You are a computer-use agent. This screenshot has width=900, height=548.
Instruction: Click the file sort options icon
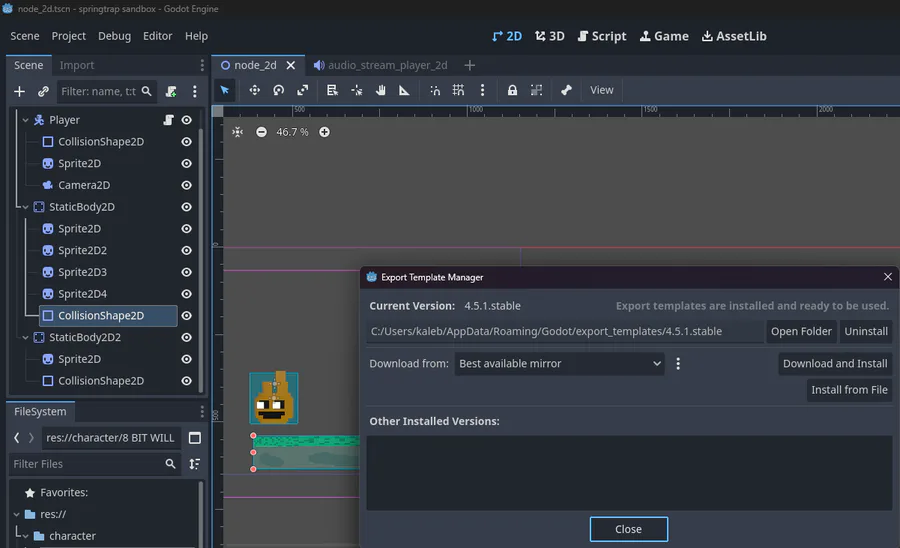pyautogui.click(x=195, y=464)
